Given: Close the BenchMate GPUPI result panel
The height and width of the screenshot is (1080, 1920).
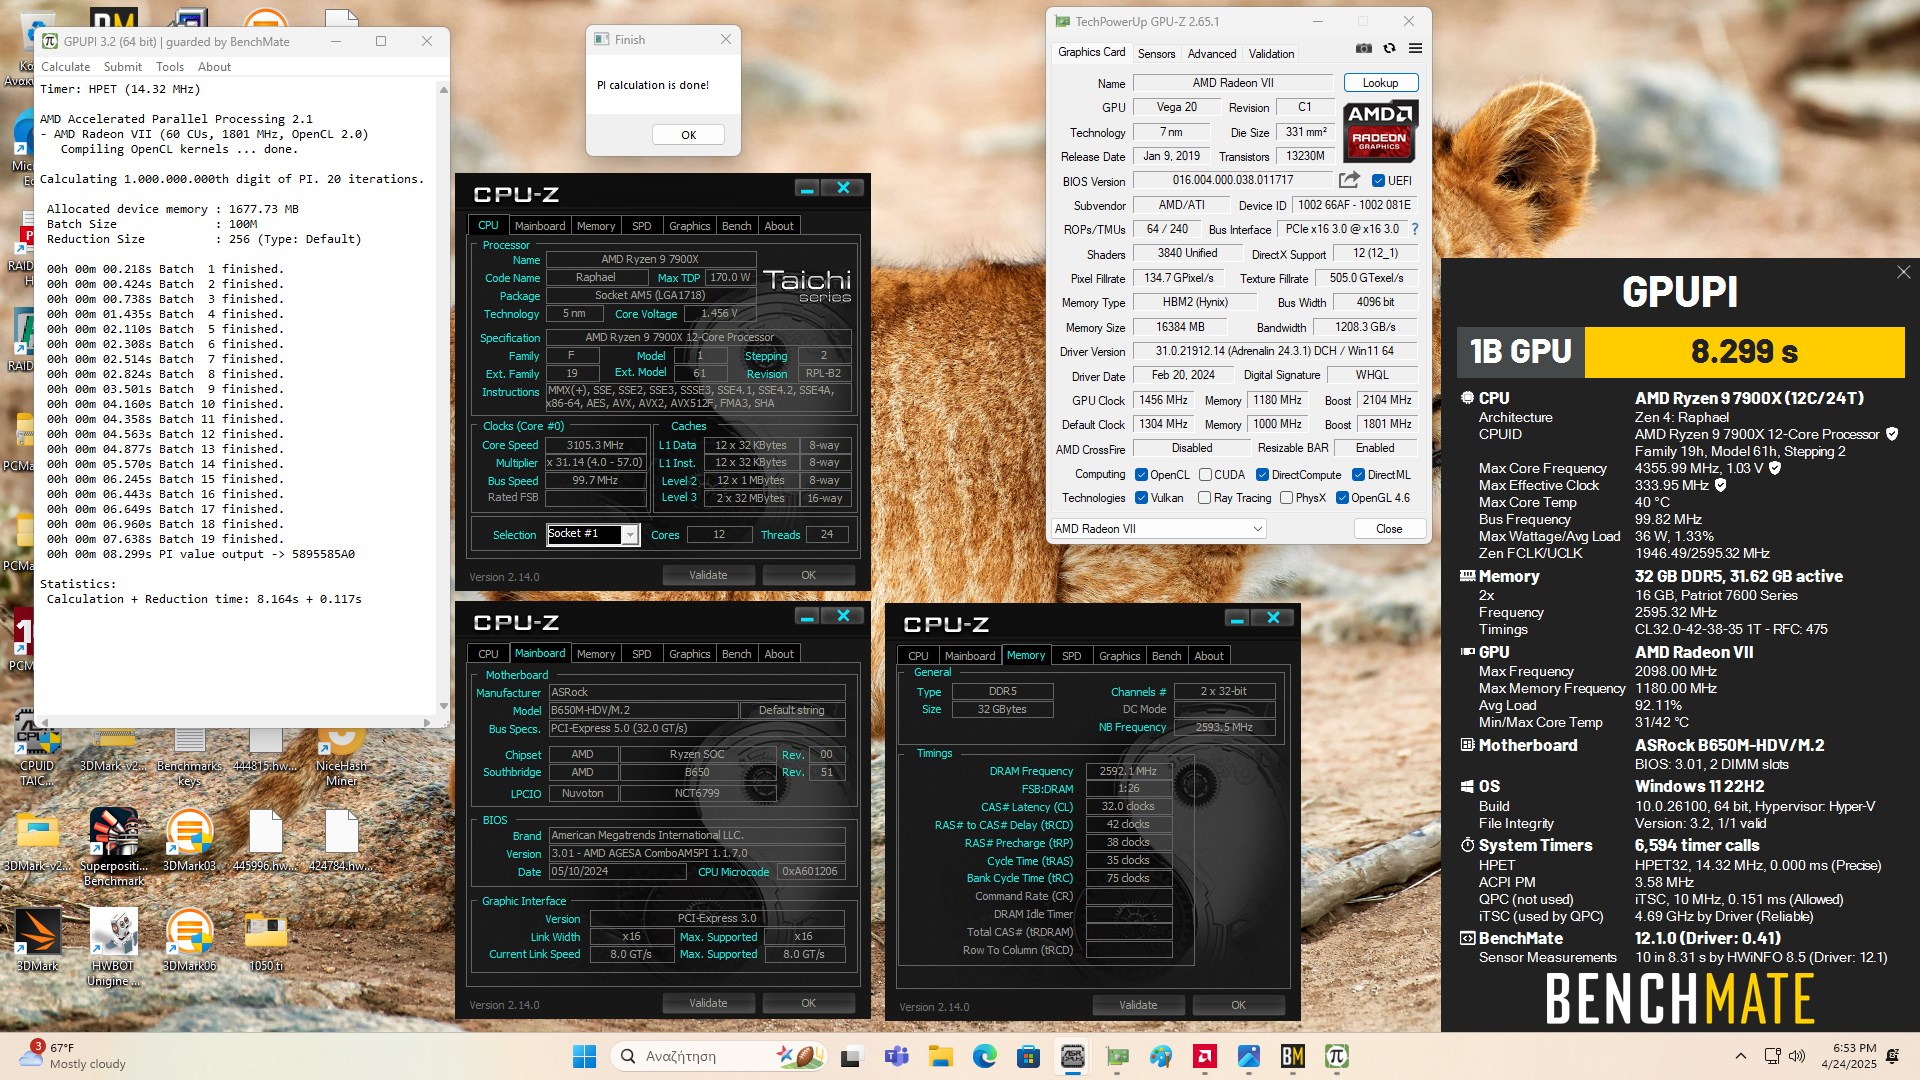Looking at the screenshot, I should pyautogui.click(x=1903, y=272).
